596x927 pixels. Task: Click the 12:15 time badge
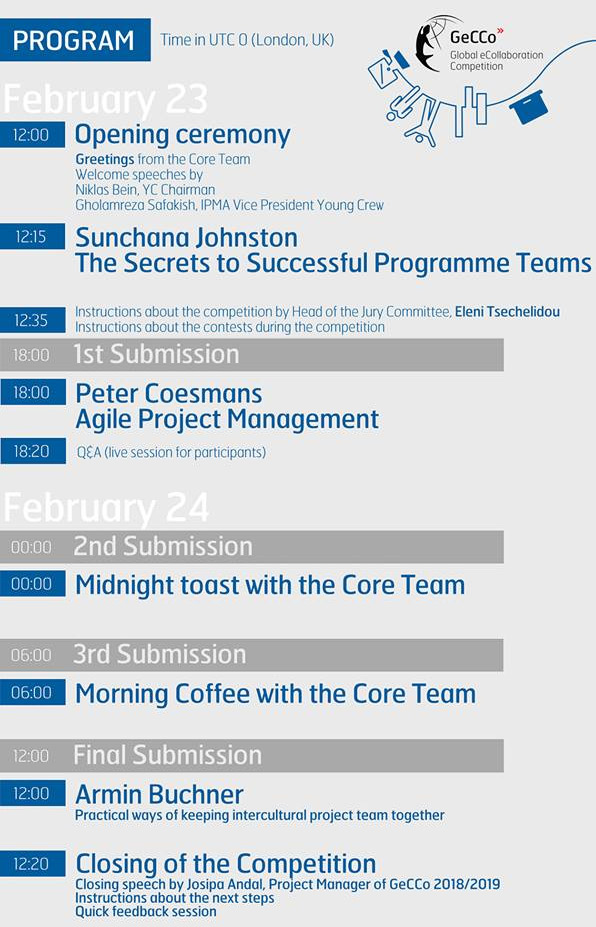(x=33, y=237)
